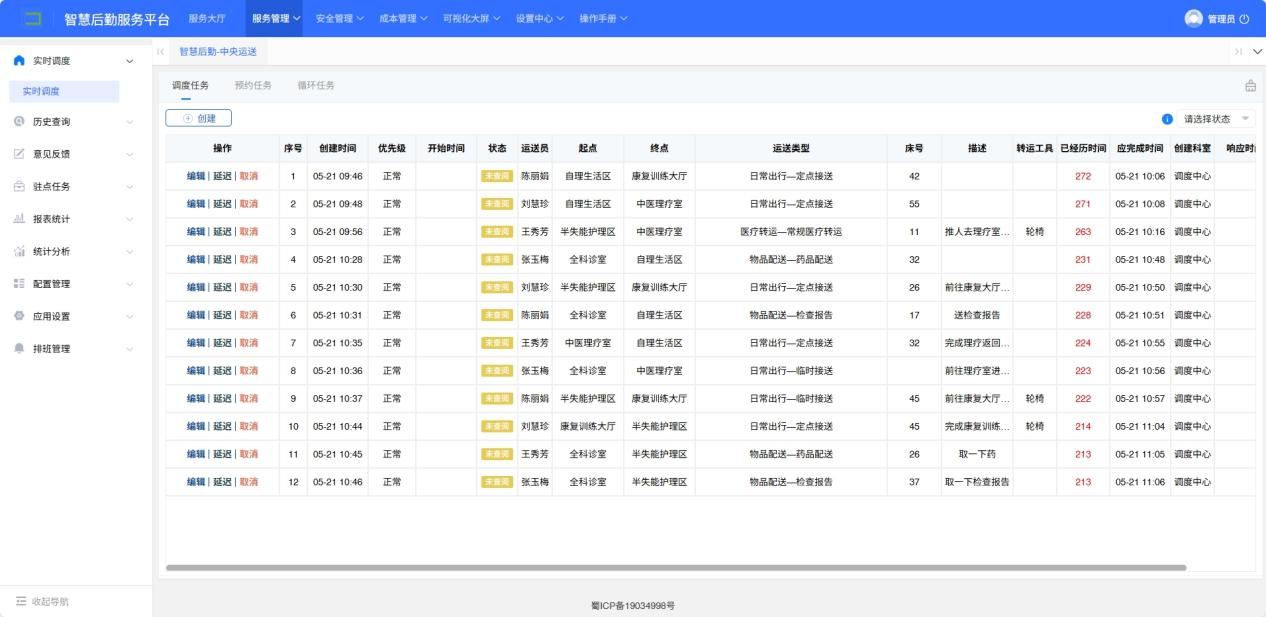Click 延迟 for task row 10
This screenshot has width=1266, height=617.
[x=222, y=426]
